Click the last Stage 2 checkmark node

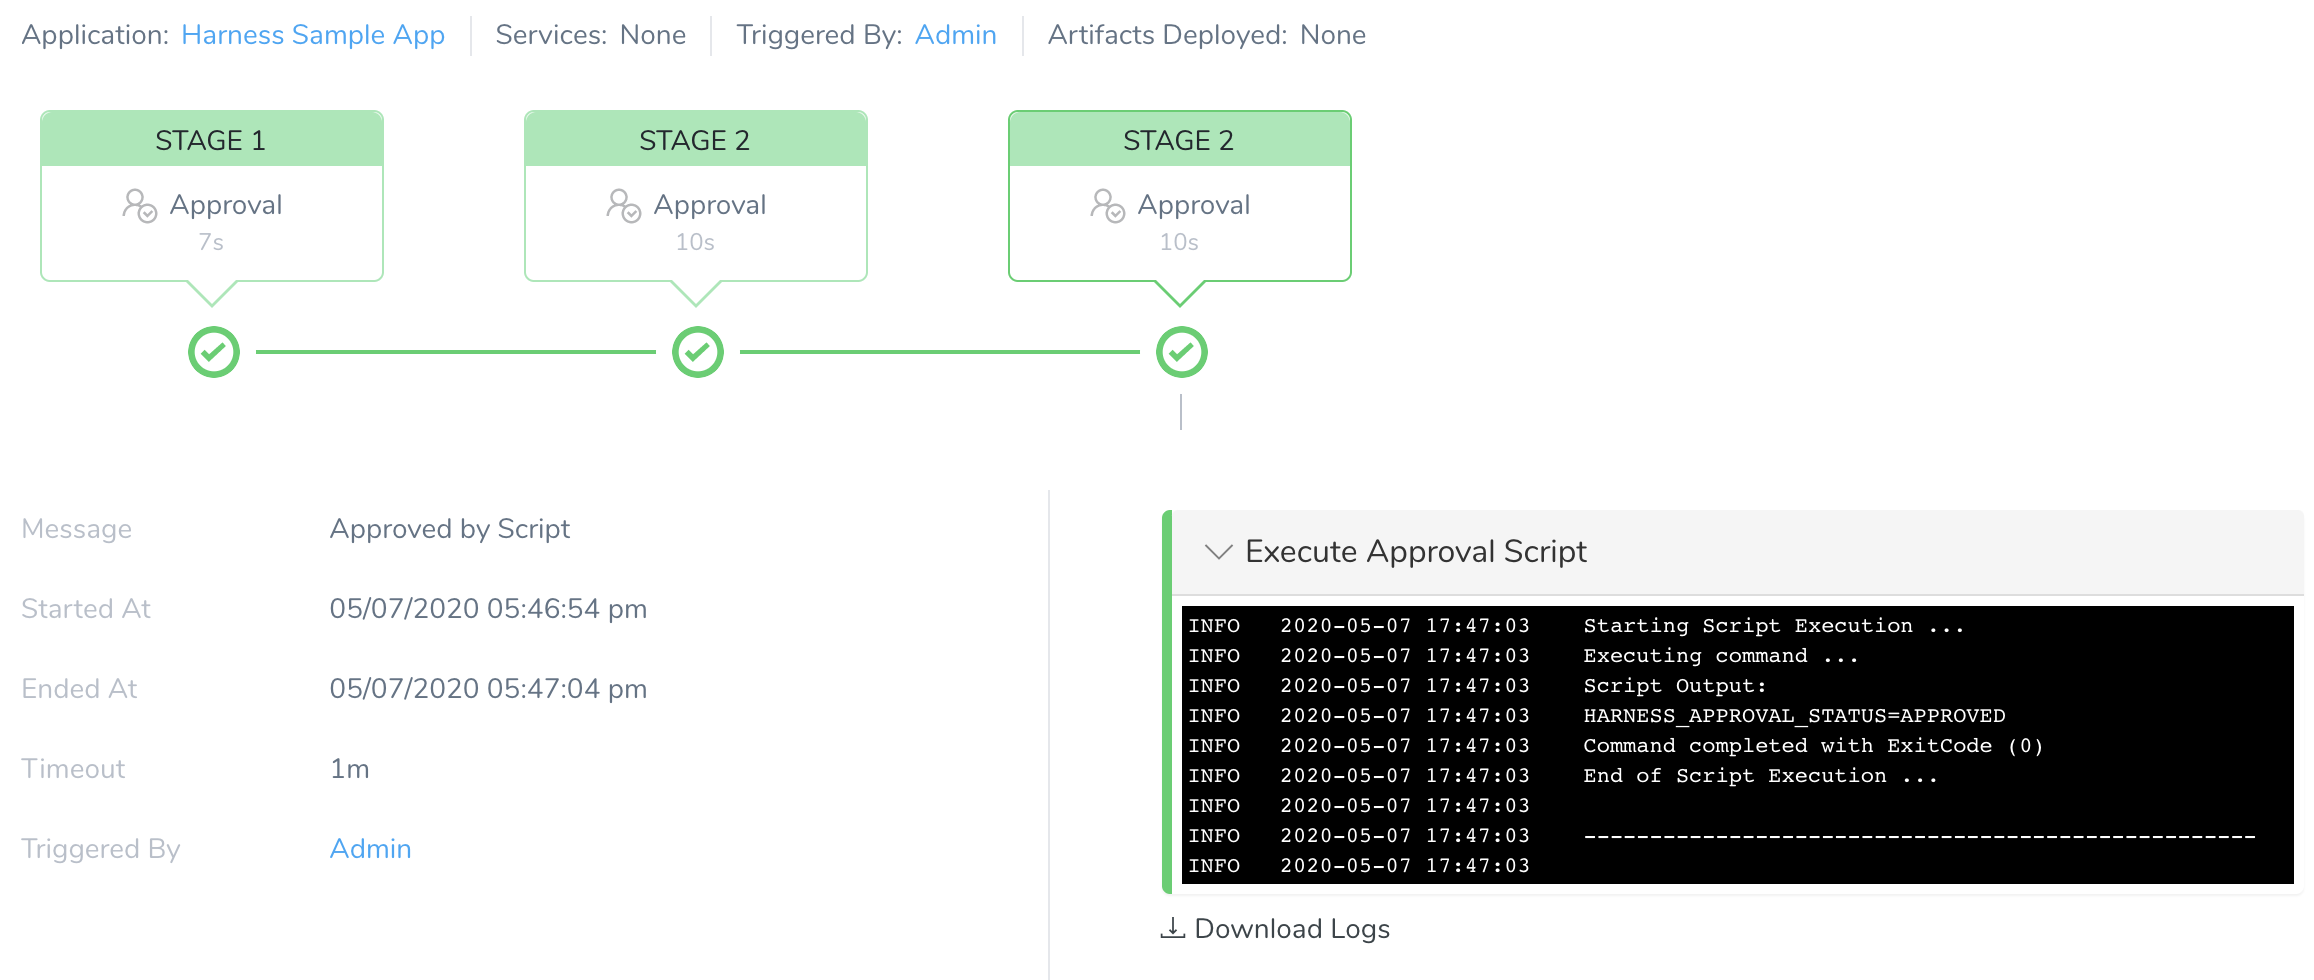(1182, 352)
